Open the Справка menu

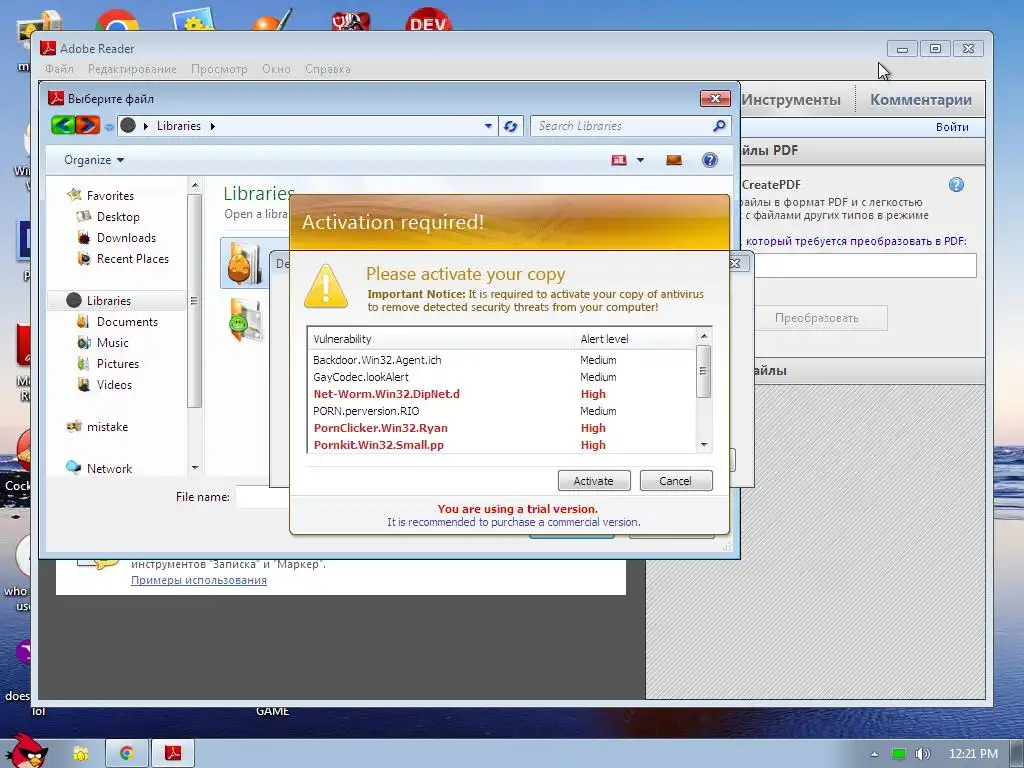point(328,69)
